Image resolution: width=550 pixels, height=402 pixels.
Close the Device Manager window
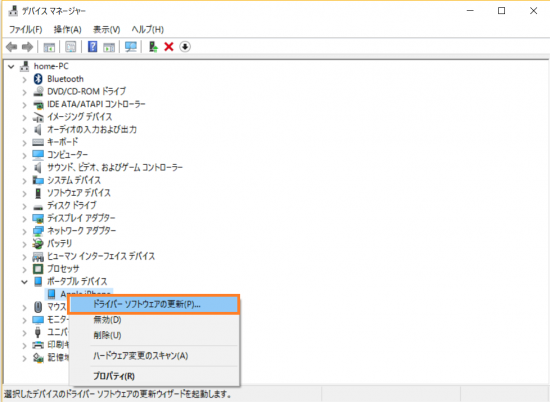click(534, 11)
